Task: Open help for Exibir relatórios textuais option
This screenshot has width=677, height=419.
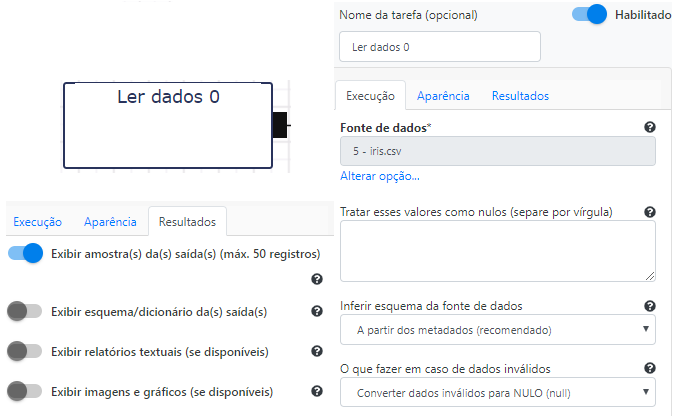Action: [317, 351]
